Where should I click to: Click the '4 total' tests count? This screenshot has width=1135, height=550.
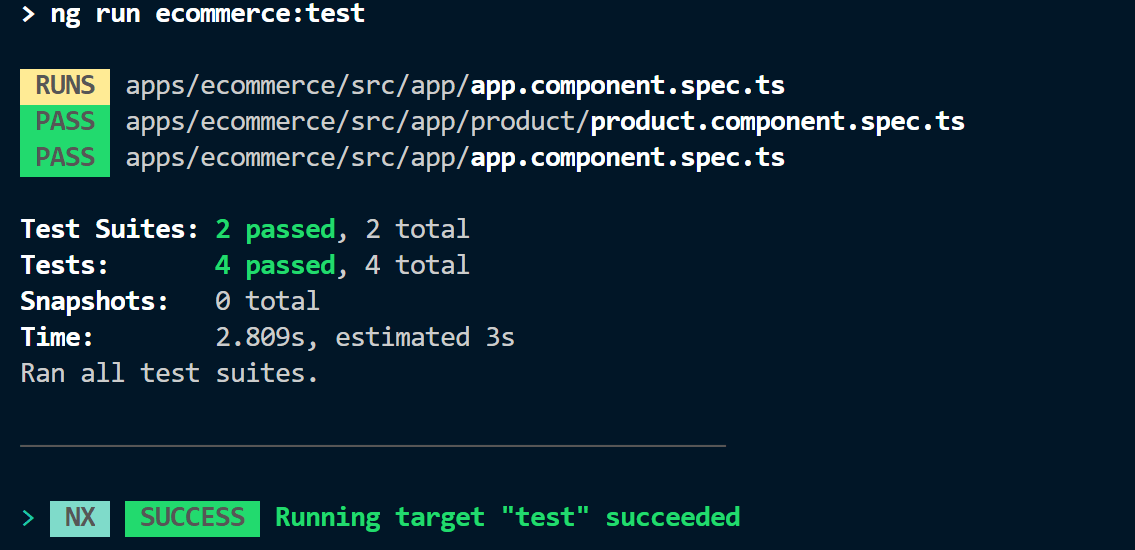tap(417, 265)
